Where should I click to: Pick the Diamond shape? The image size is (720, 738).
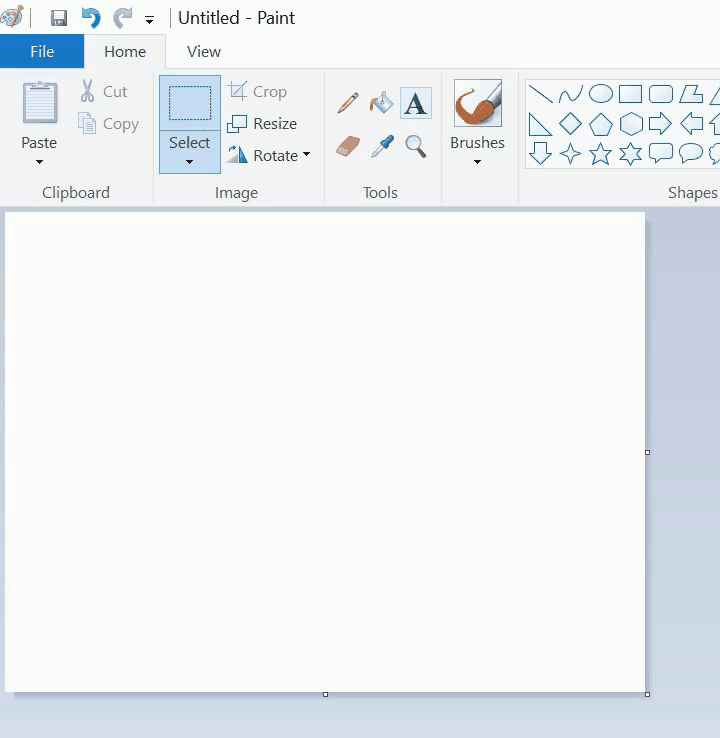[x=570, y=124]
